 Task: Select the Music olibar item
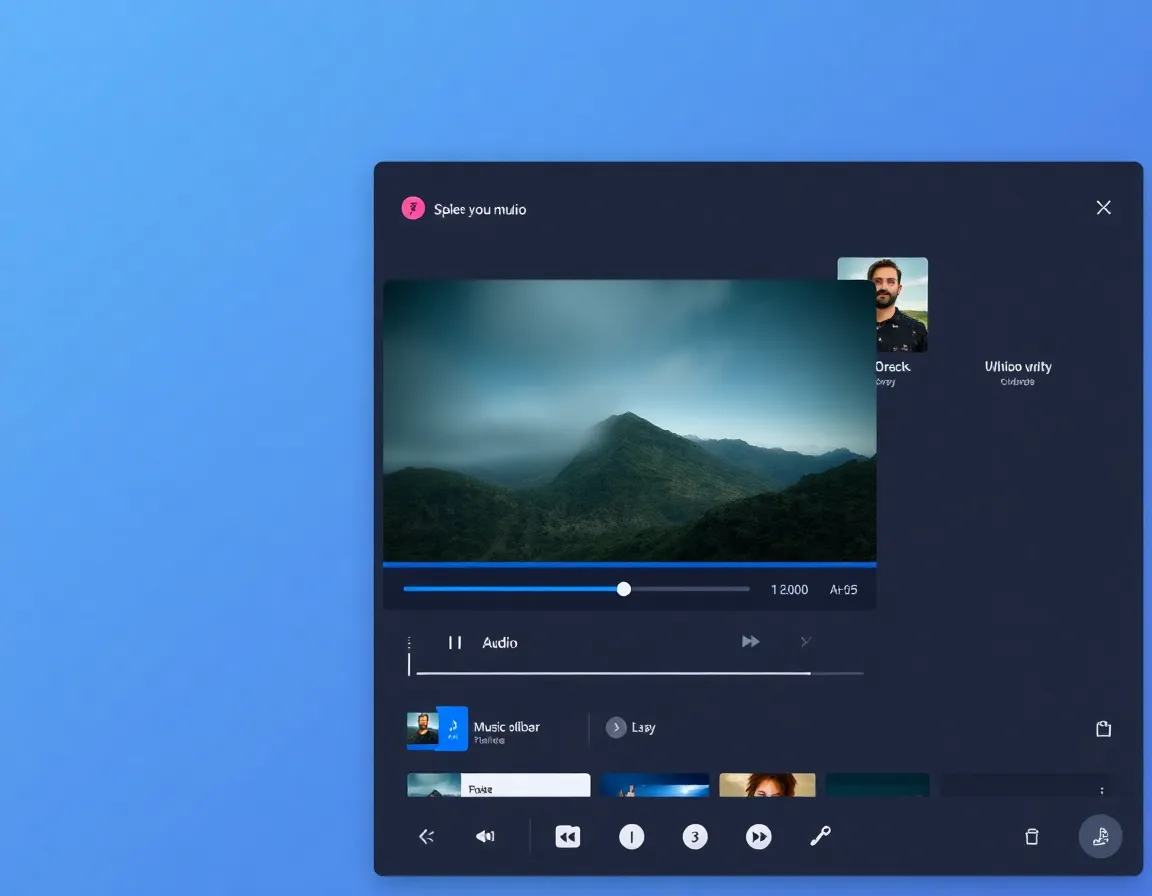pos(506,728)
